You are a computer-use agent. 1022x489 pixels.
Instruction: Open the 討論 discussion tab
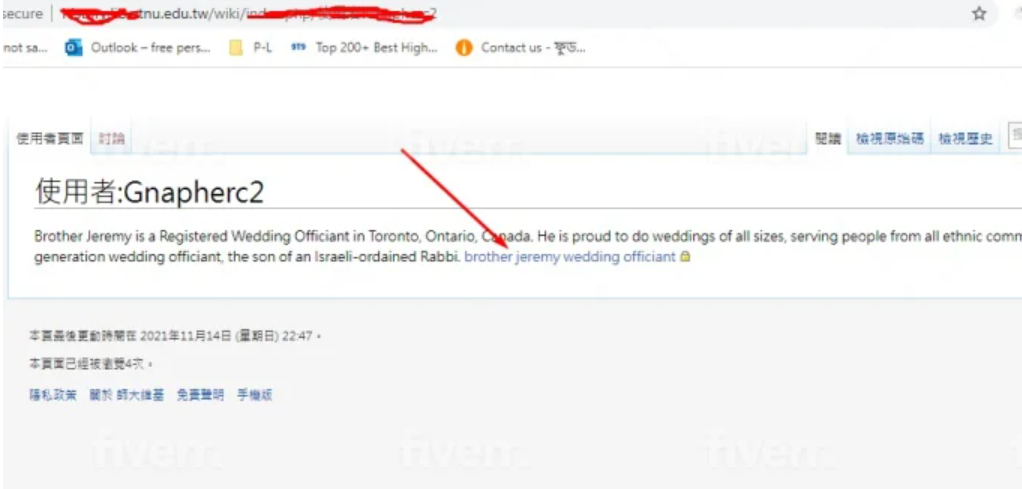pos(111,138)
